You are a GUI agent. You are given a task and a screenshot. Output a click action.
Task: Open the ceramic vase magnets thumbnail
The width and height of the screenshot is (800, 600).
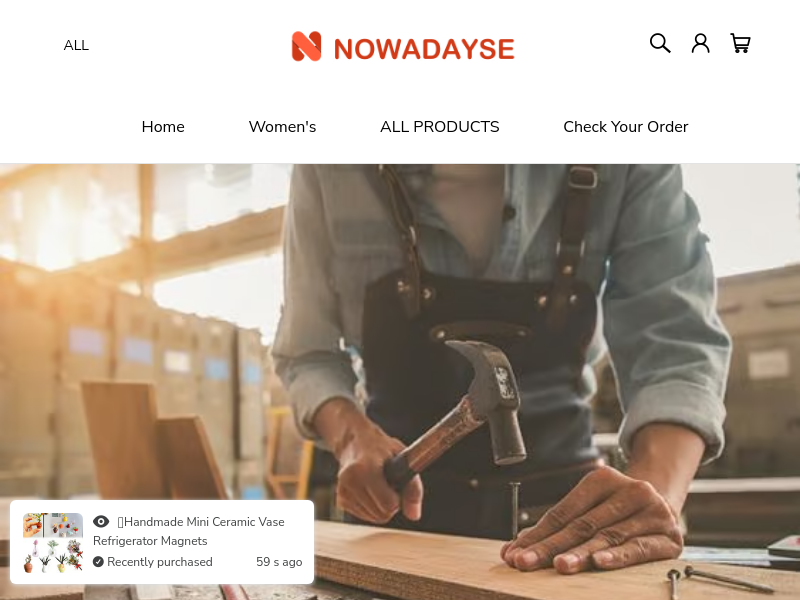[x=53, y=542]
